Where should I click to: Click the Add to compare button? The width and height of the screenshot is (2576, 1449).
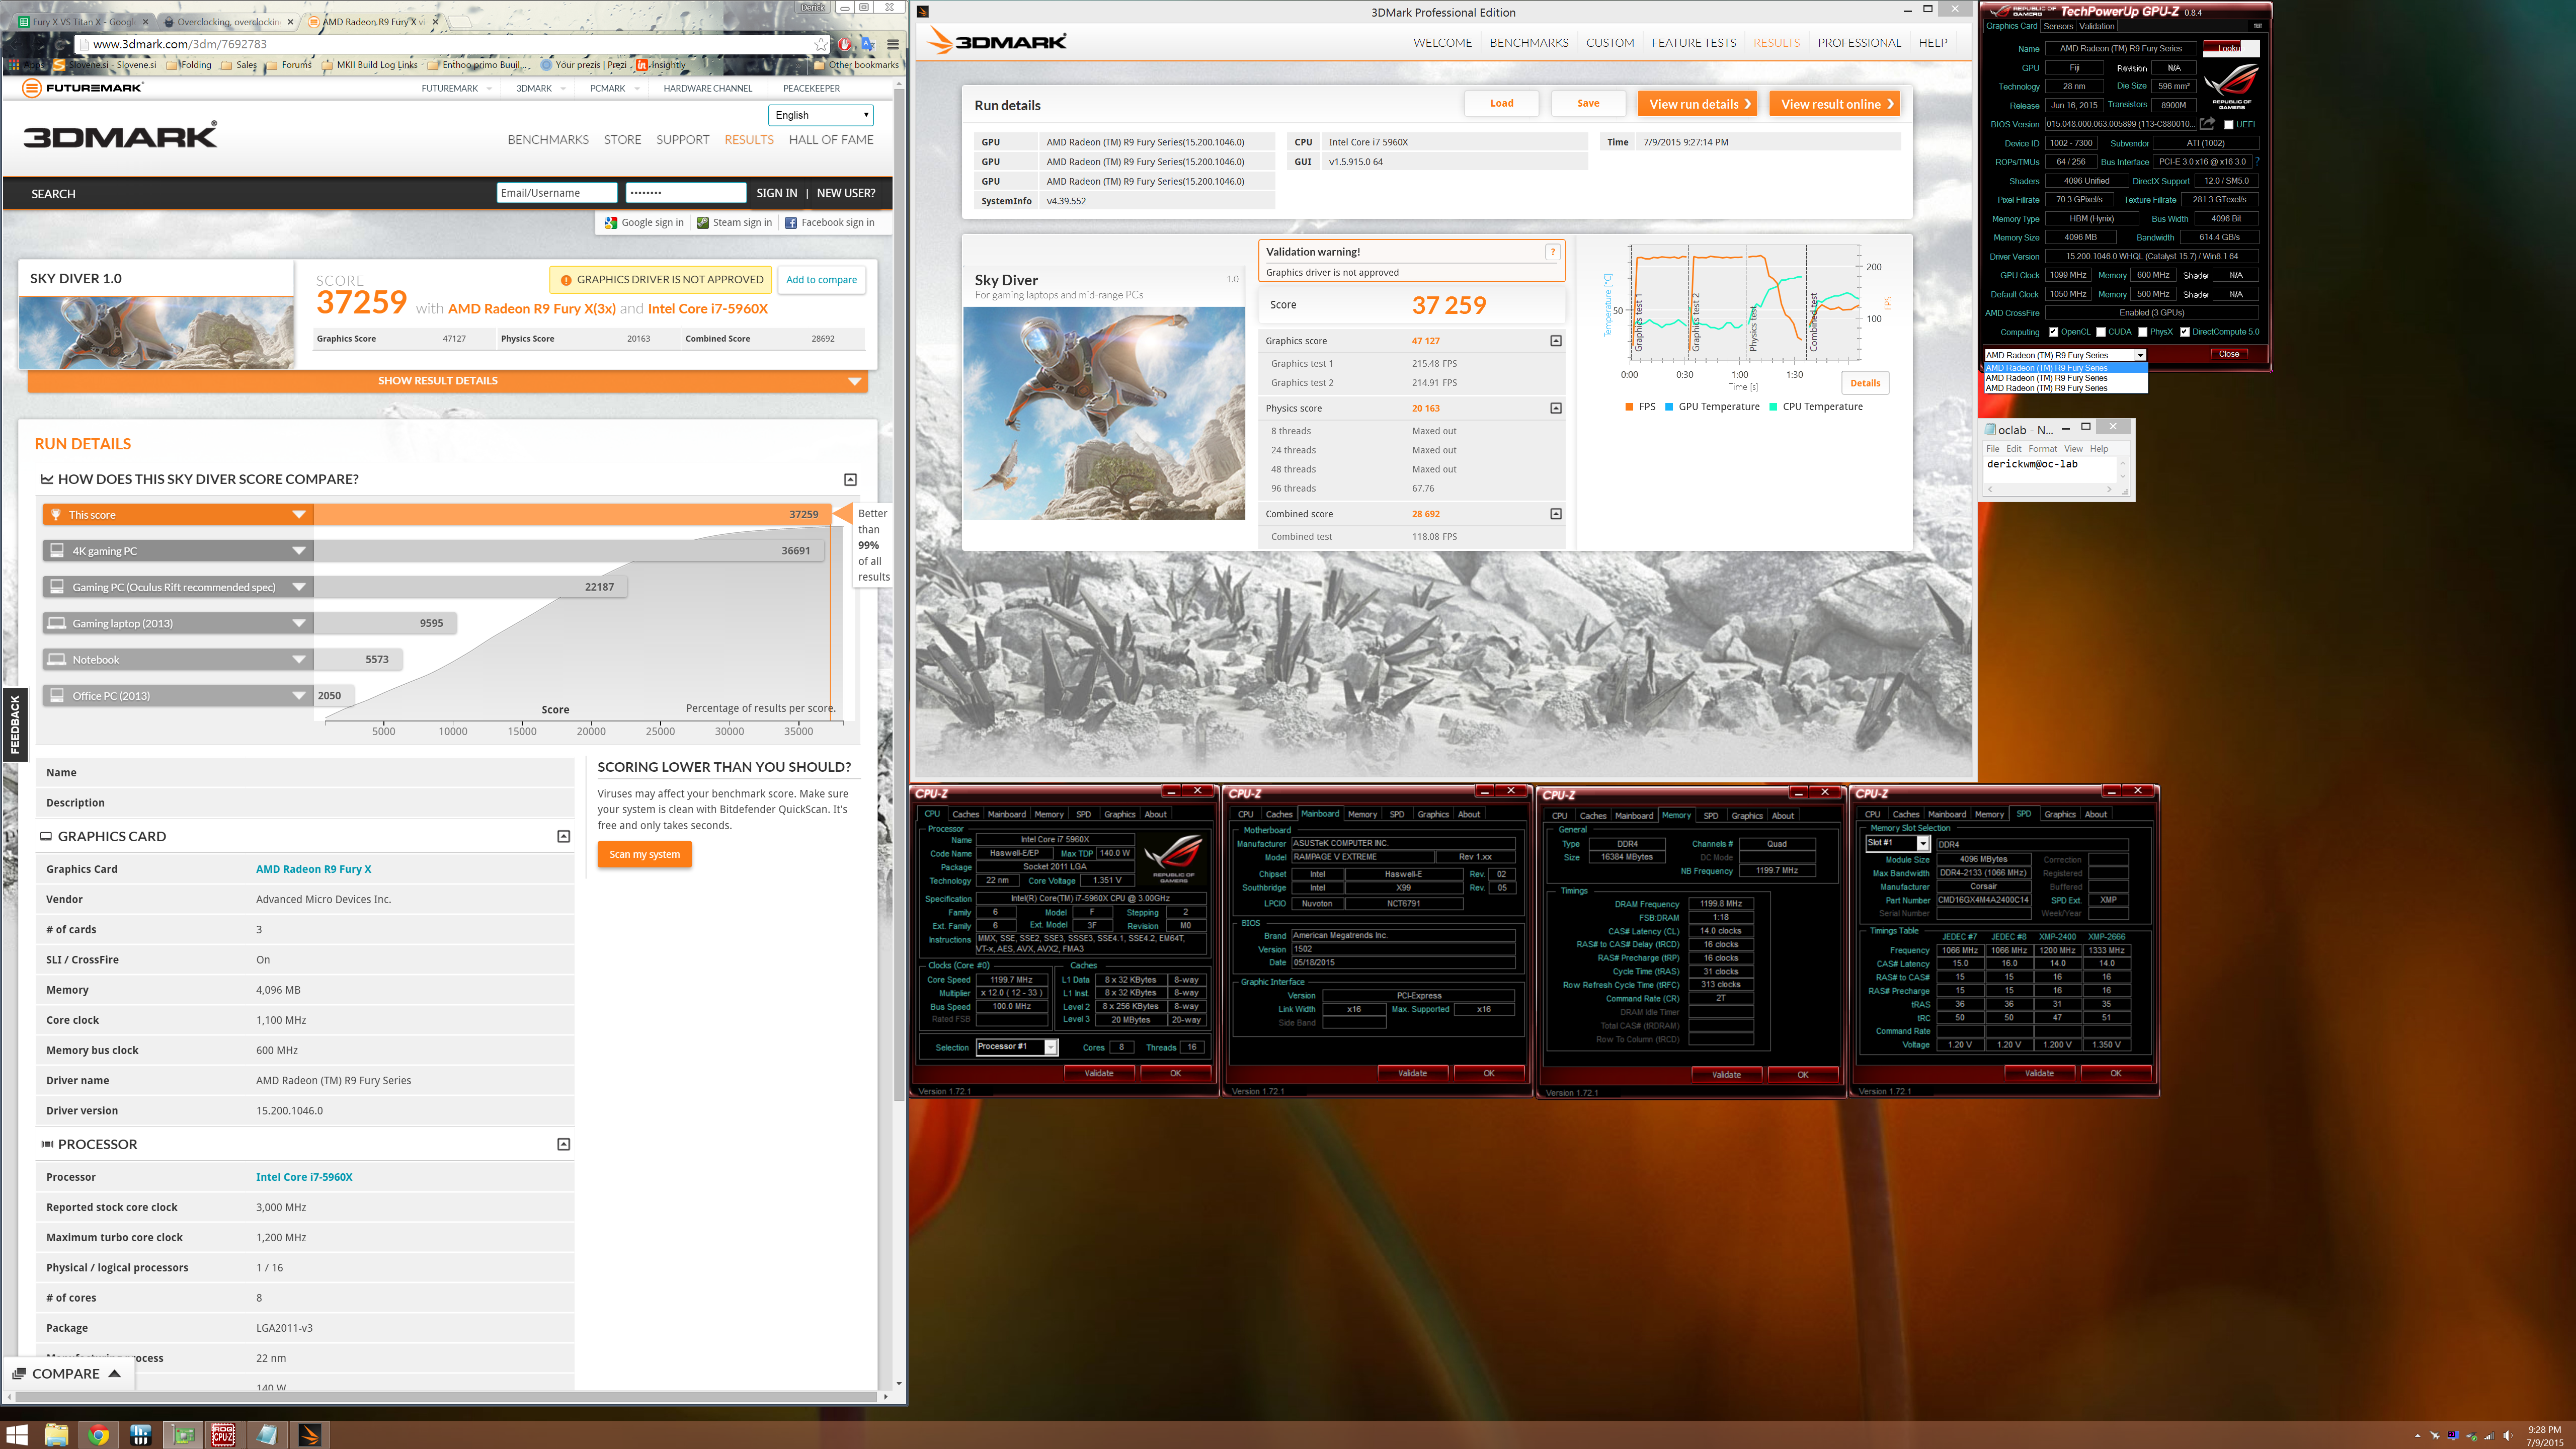point(821,280)
